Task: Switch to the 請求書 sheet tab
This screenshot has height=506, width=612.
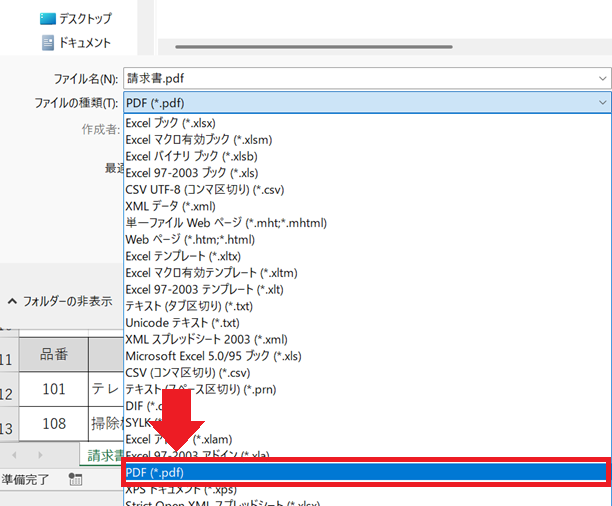Action: coord(103,455)
